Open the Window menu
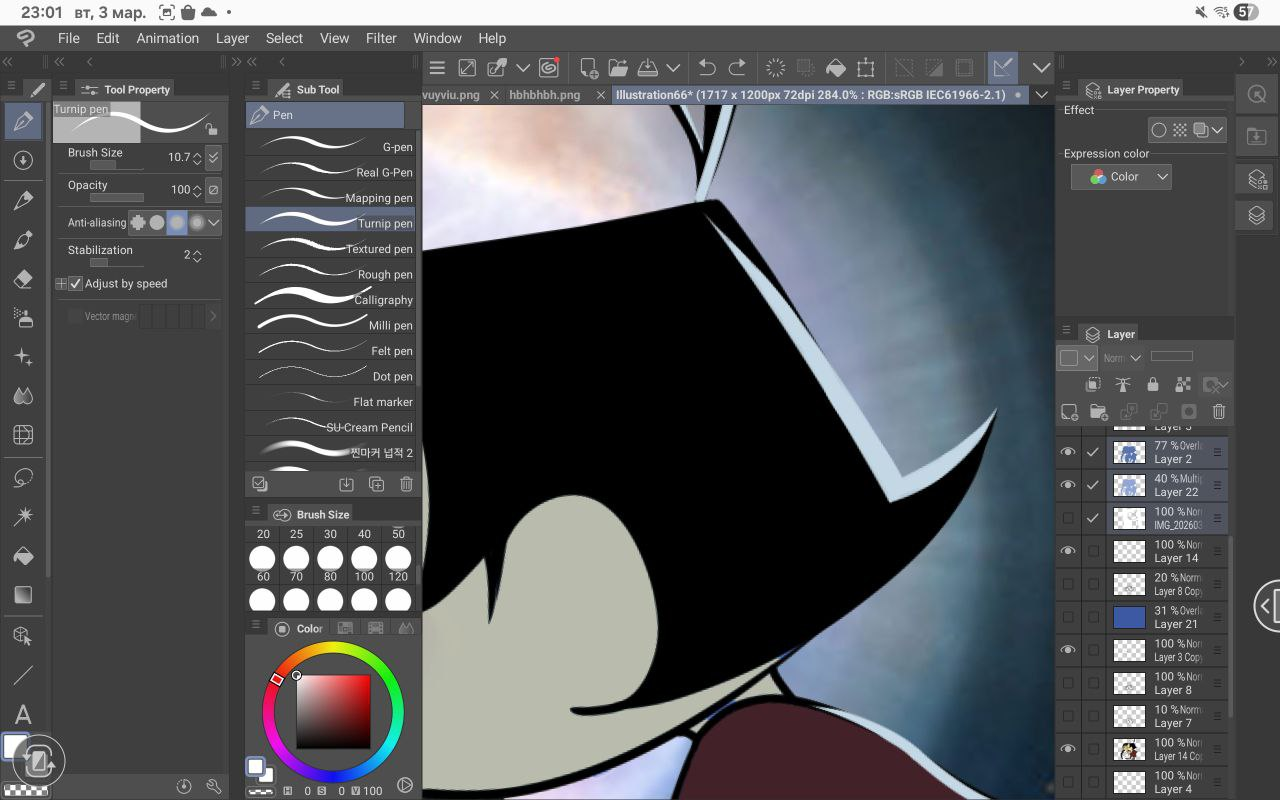The image size is (1280, 800). pos(437,38)
